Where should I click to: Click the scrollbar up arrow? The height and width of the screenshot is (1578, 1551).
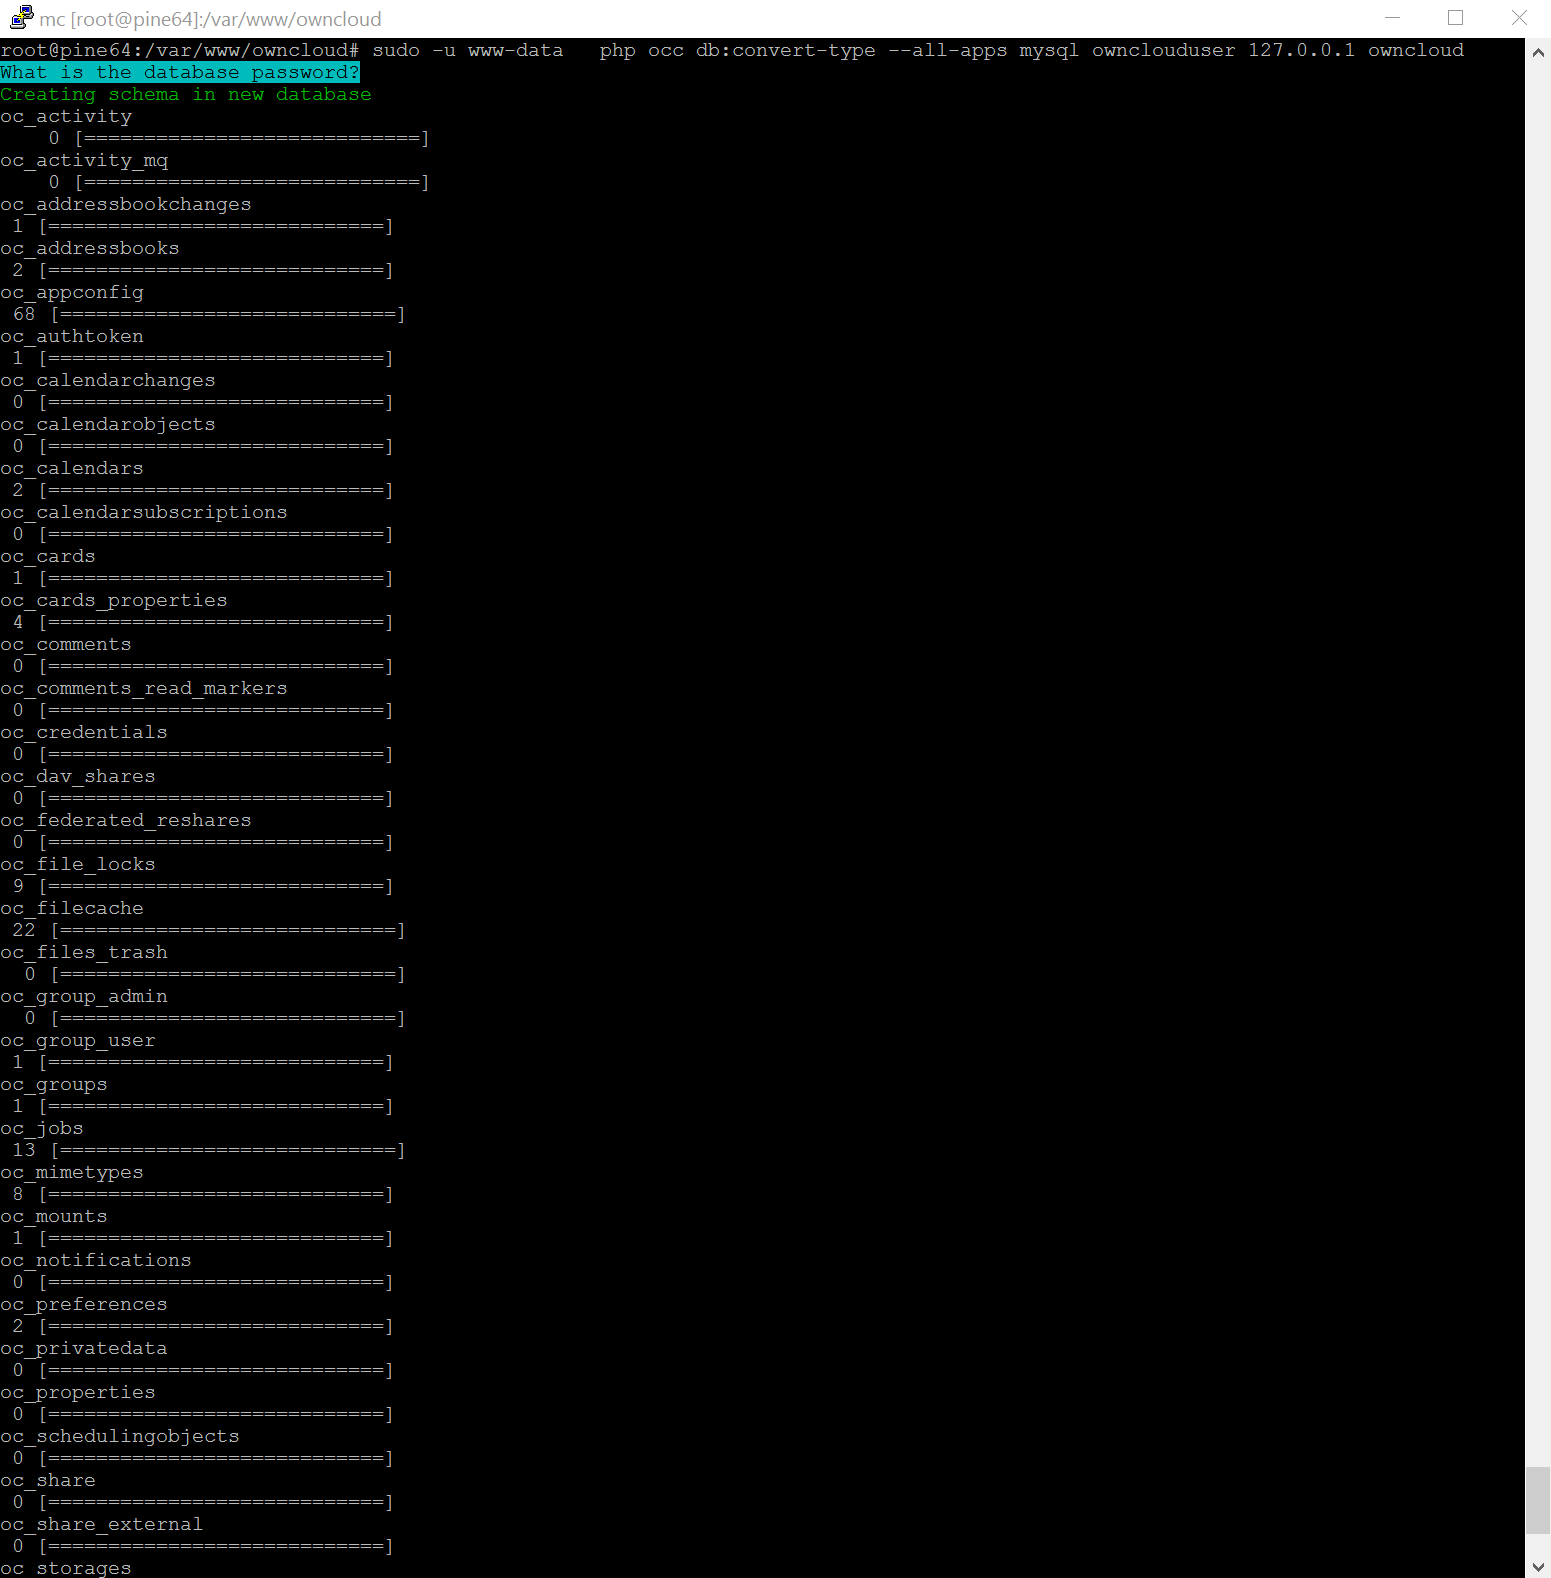click(1538, 52)
